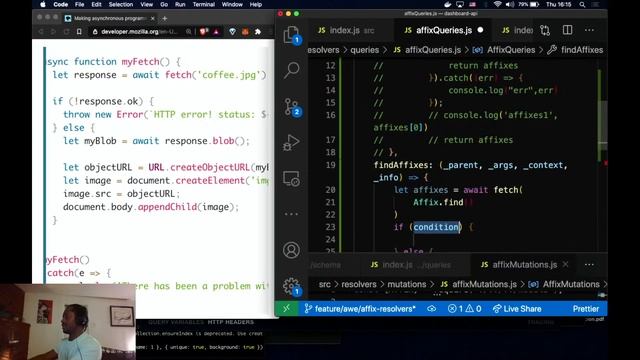Viewport: 640px width, 360px height.
Task: Start Live Share from the status bar
Action: point(517,309)
